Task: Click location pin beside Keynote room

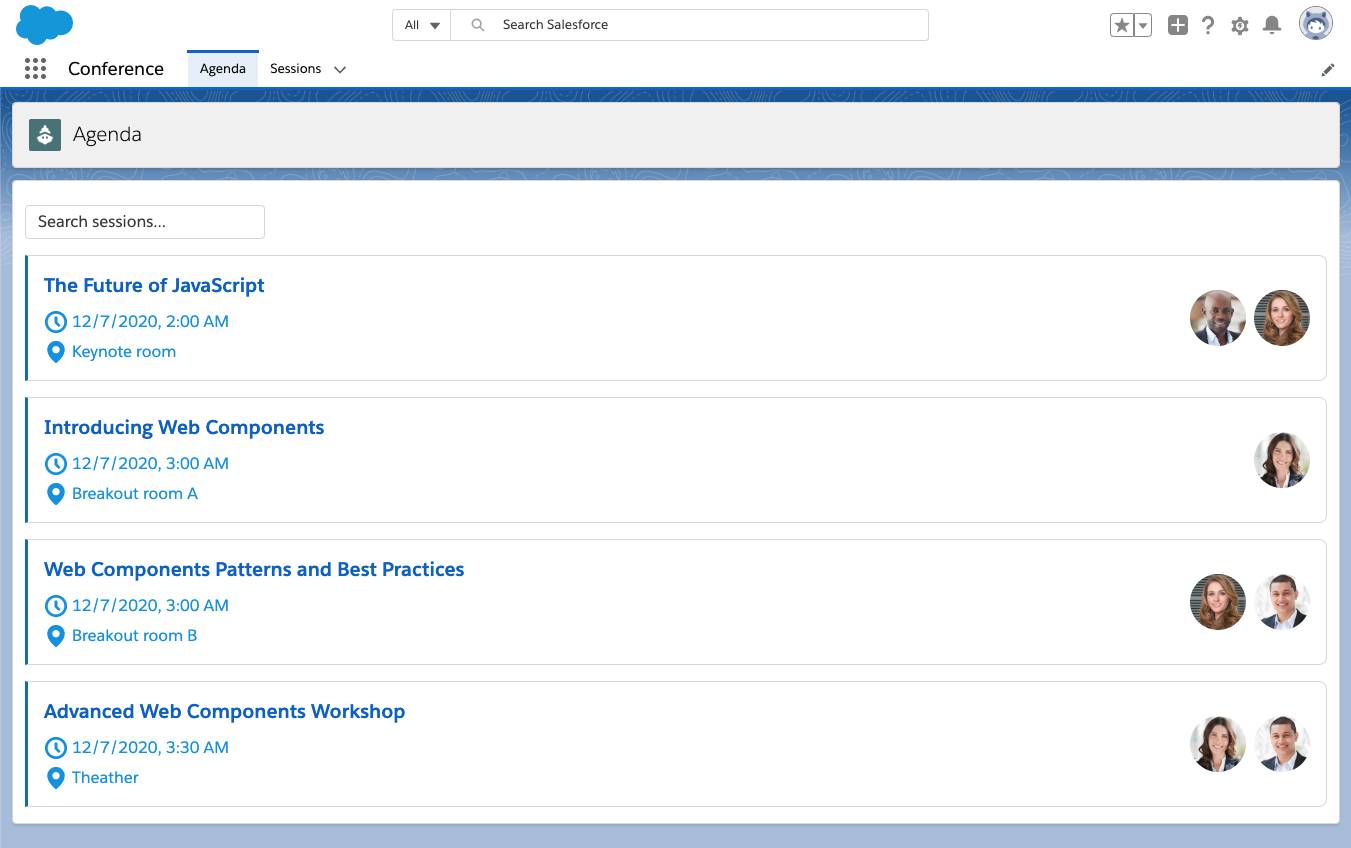Action: [x=56, y=352]
